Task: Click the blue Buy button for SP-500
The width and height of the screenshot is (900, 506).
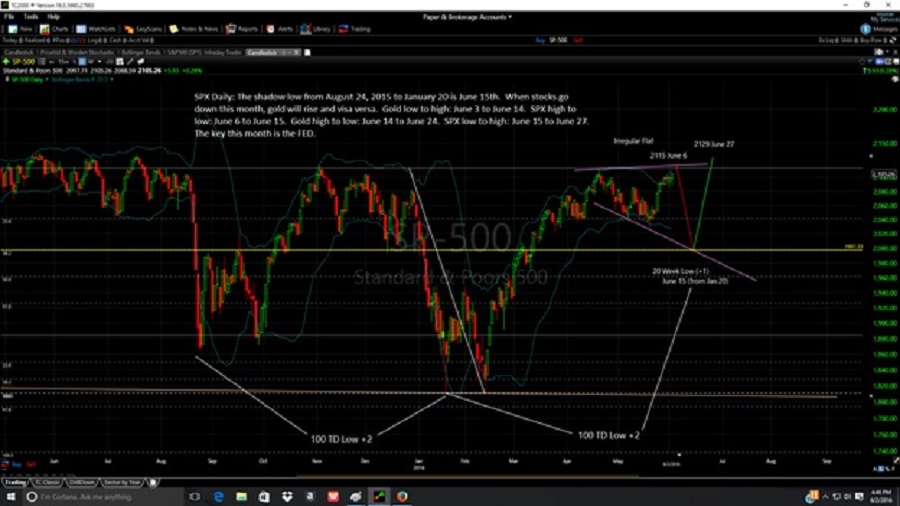Action: pyautogui.click(x=540, y=40)
